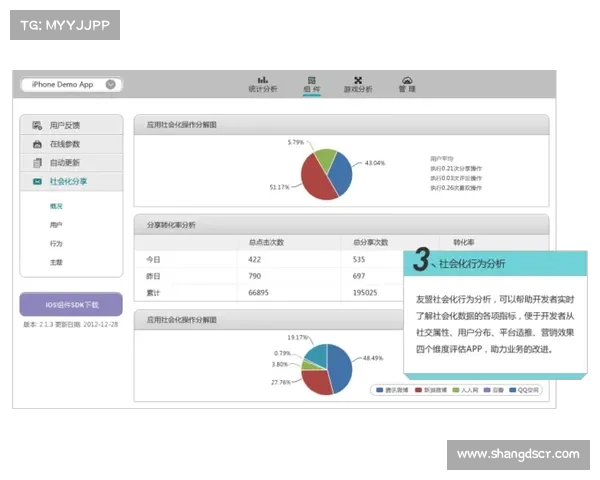Click the teal 19.17% pie slice
This screenshot has width=600, height=480.
click(318, 354)
